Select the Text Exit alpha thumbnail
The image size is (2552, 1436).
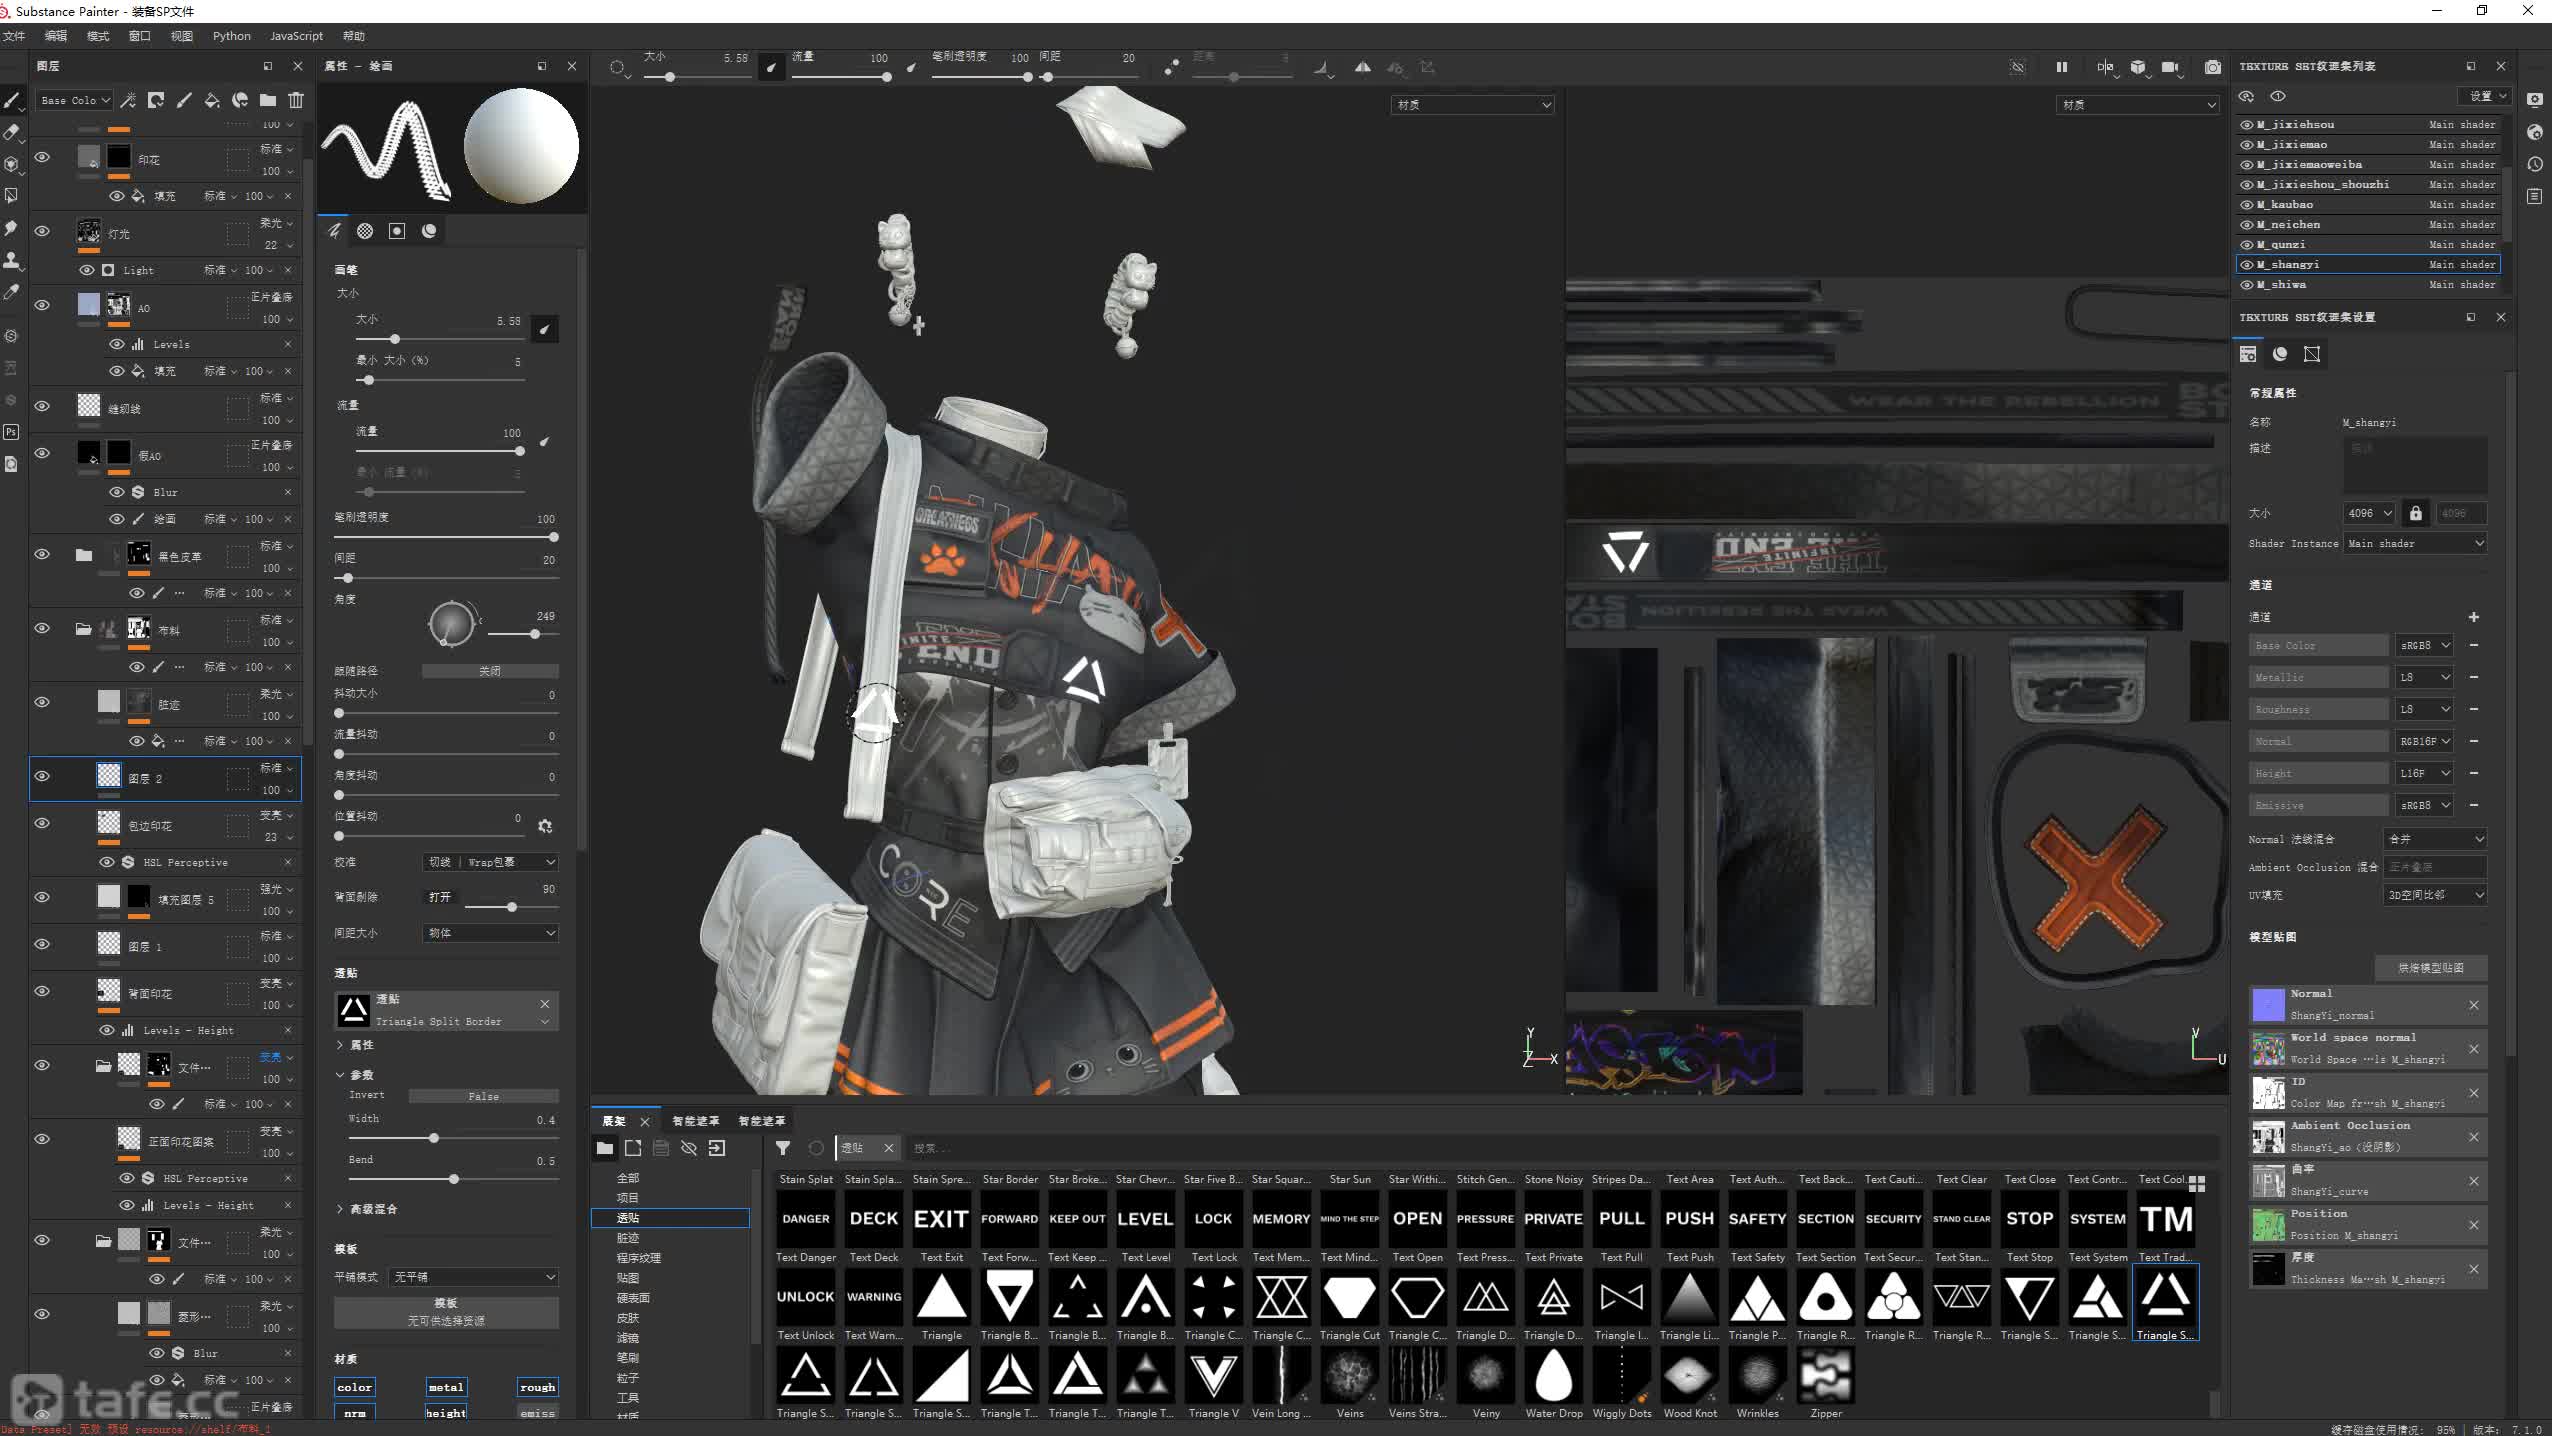(x=941, y=1219)
